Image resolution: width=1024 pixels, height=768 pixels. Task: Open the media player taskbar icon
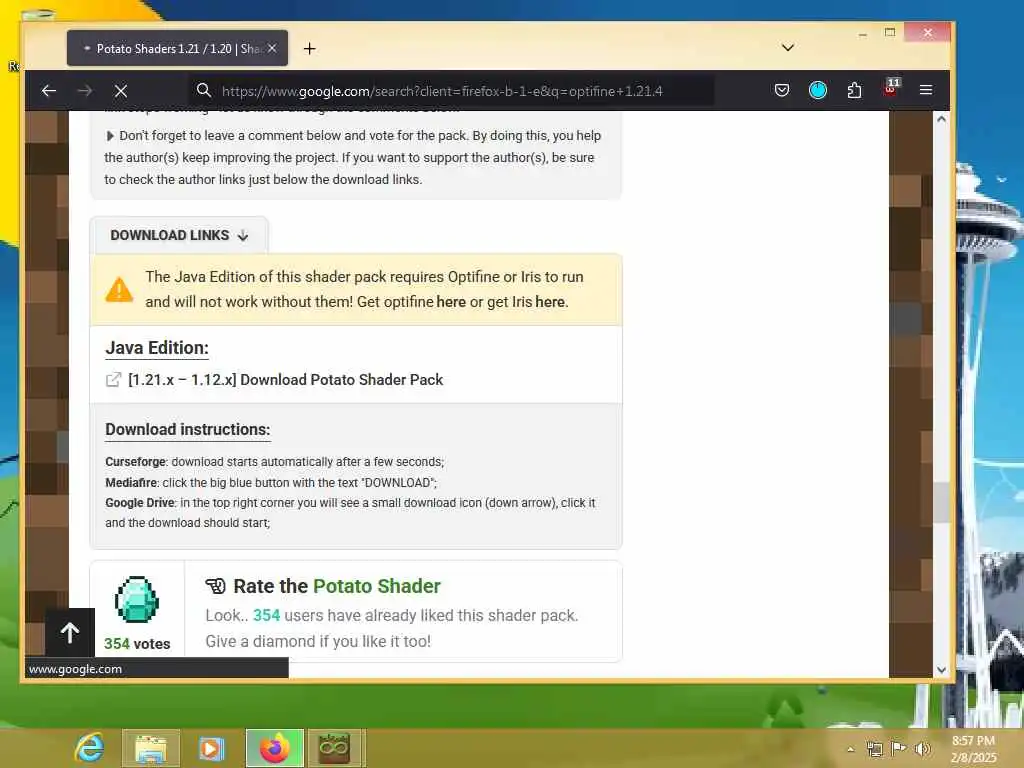211,748
